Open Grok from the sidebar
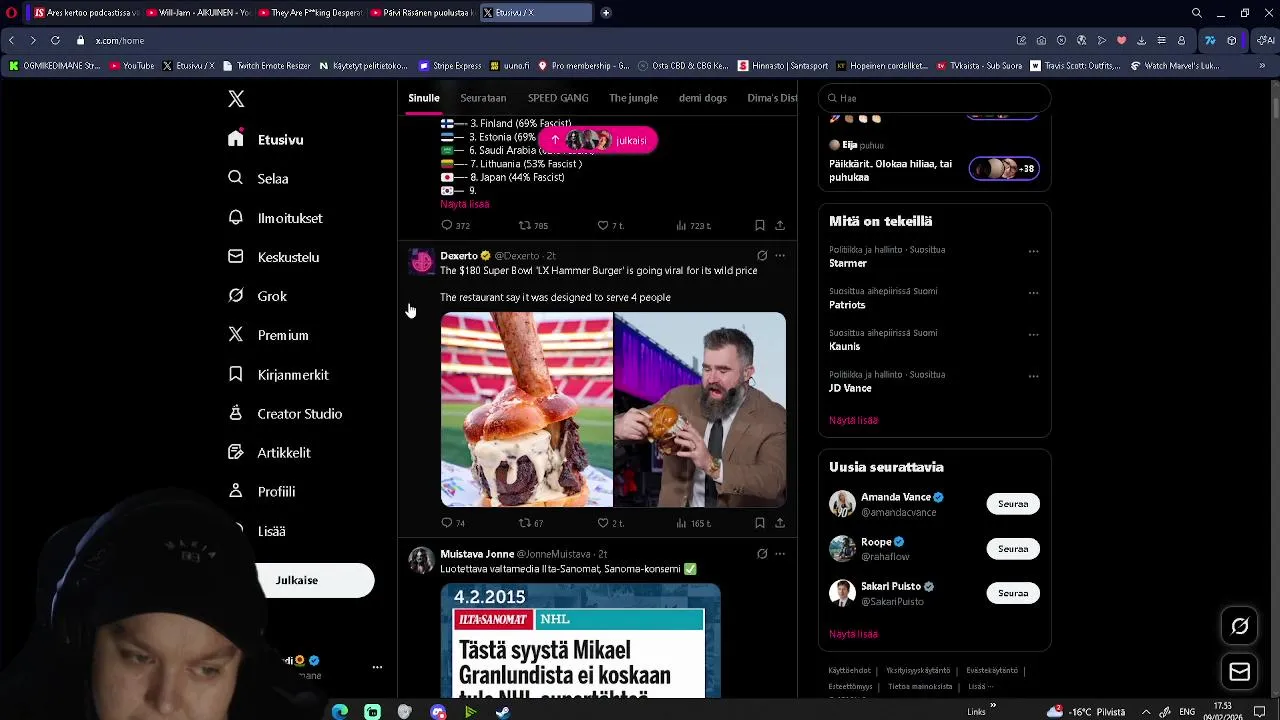This screenshot has width=1280, height=720. [x=257, y=296]
